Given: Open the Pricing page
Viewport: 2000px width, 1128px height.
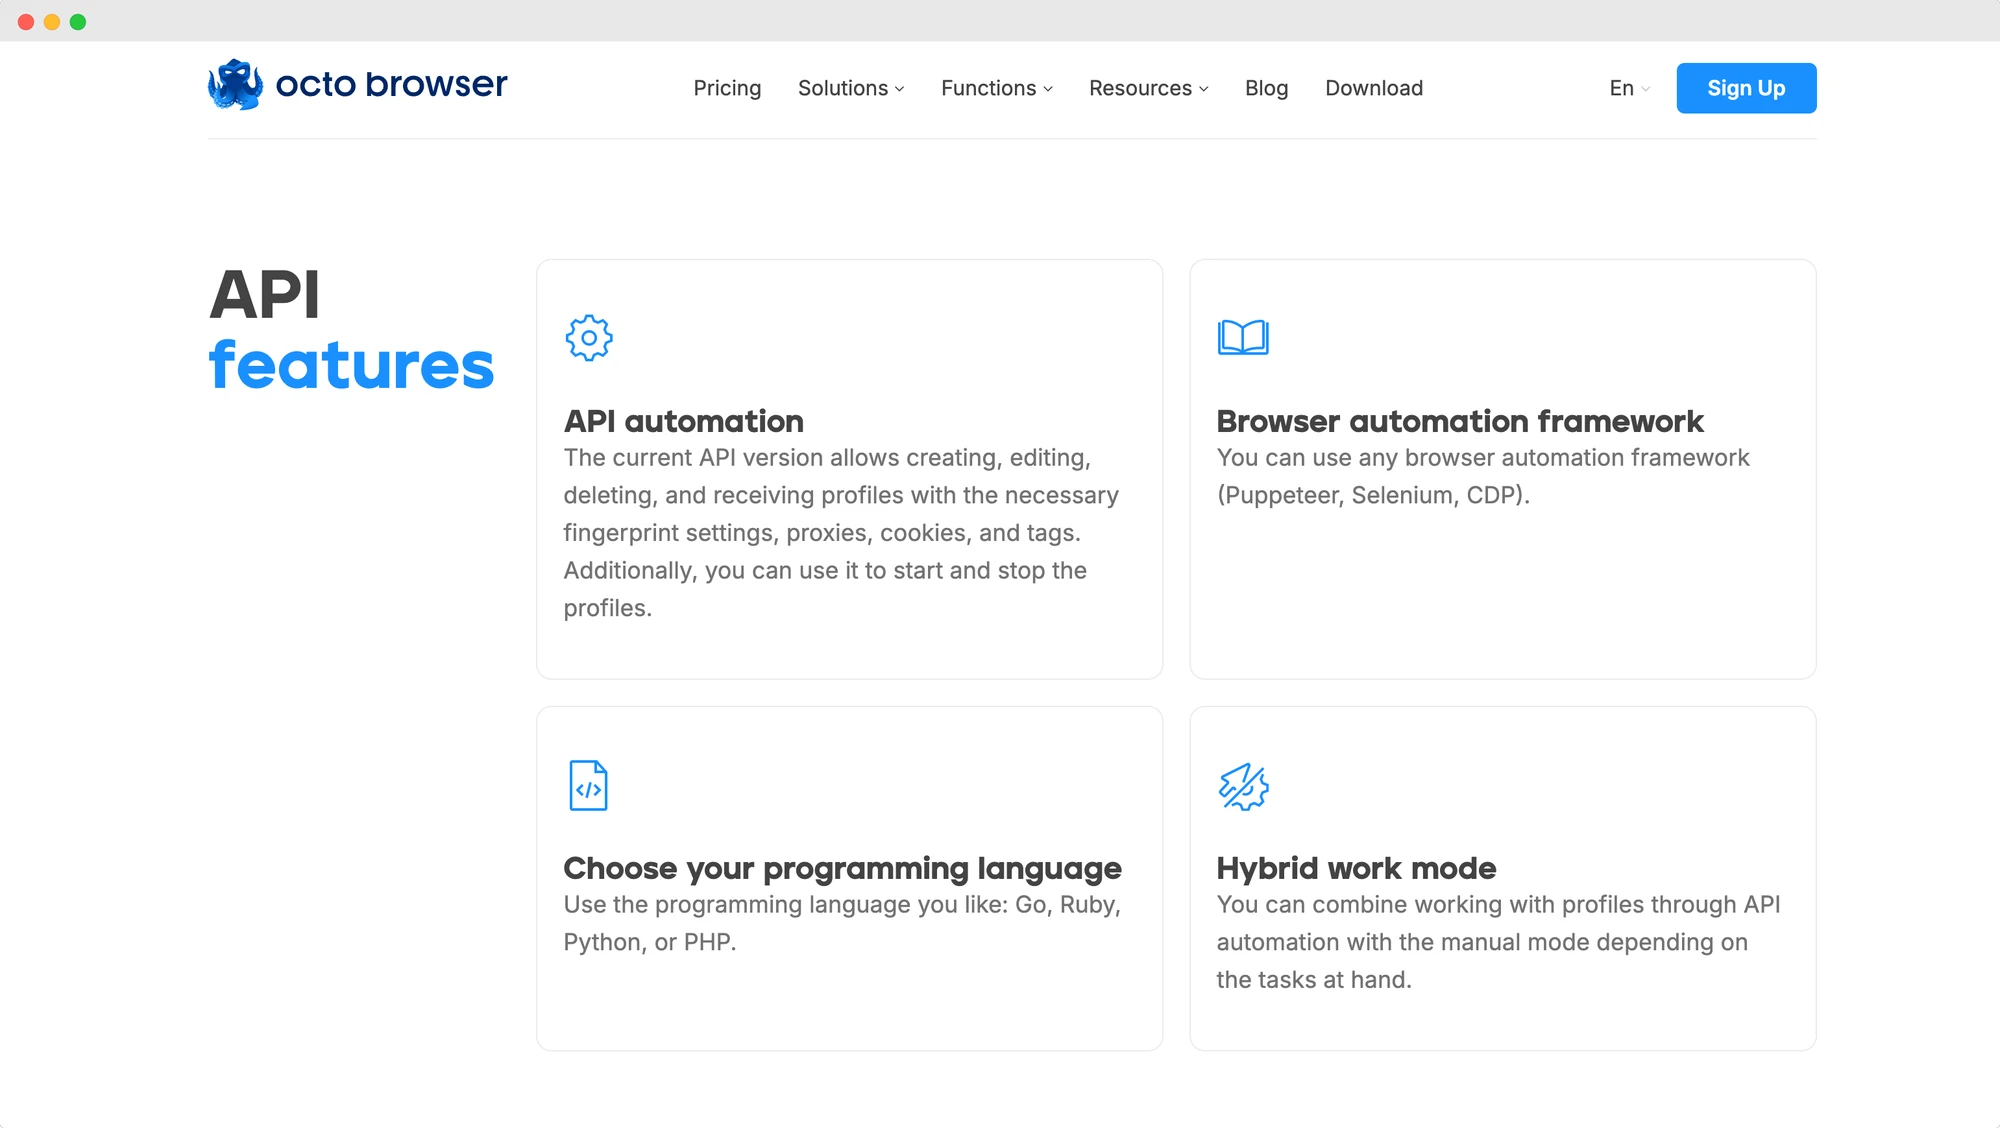Looking at the screenshot, I should 727,88.
